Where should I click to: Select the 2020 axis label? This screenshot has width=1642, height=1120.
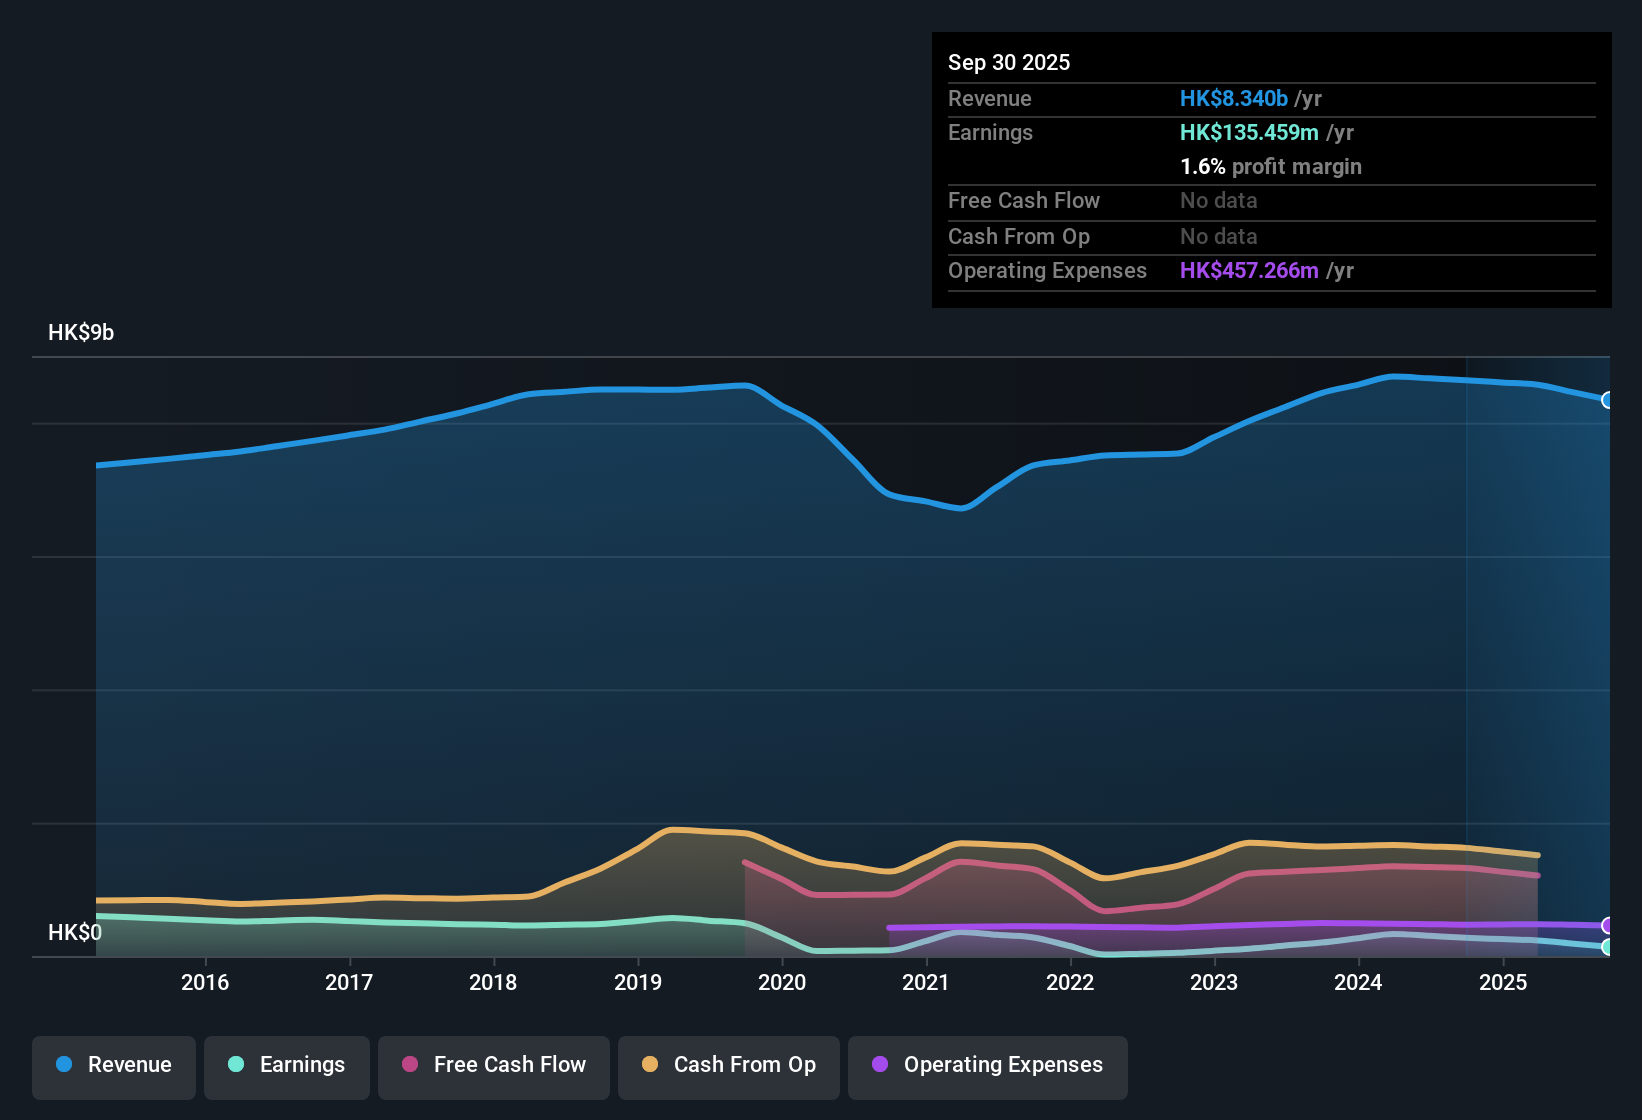click(783, 982)
